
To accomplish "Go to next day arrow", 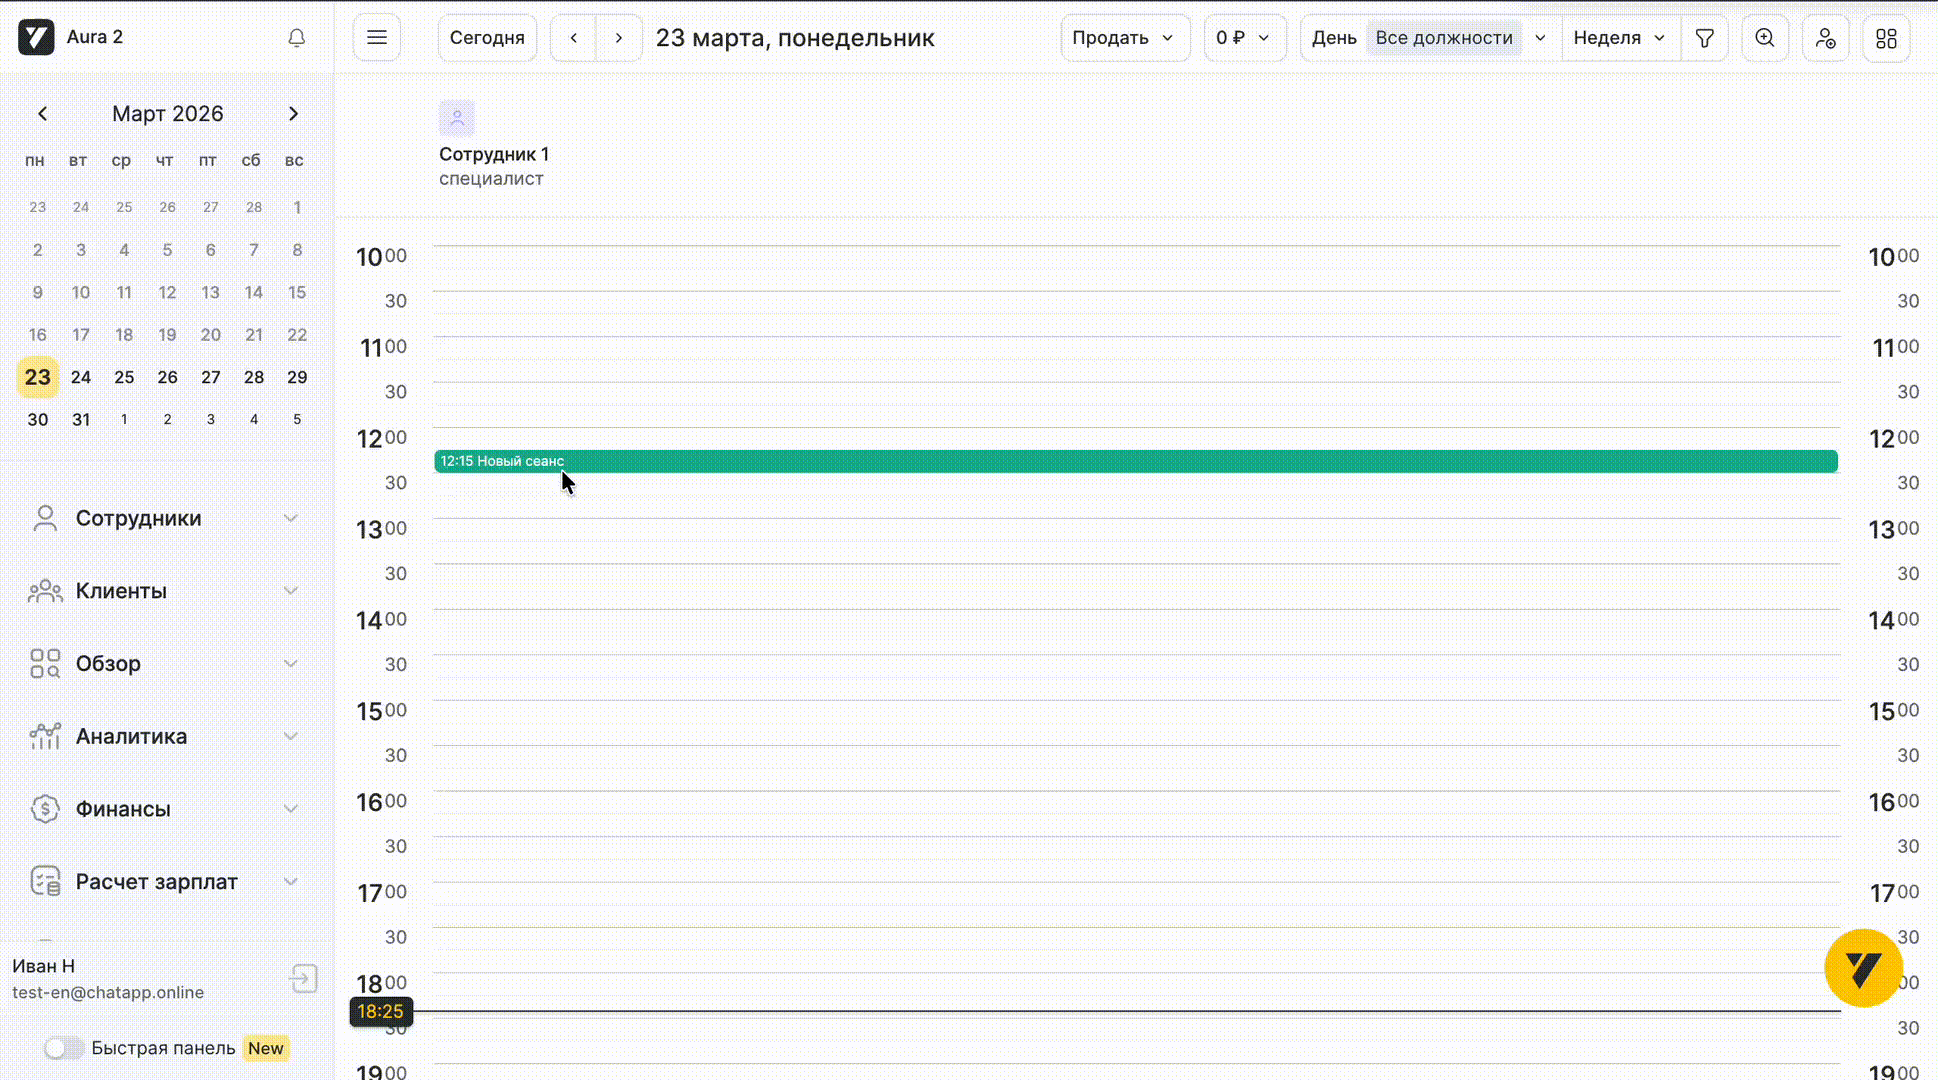I will point(619,38).
